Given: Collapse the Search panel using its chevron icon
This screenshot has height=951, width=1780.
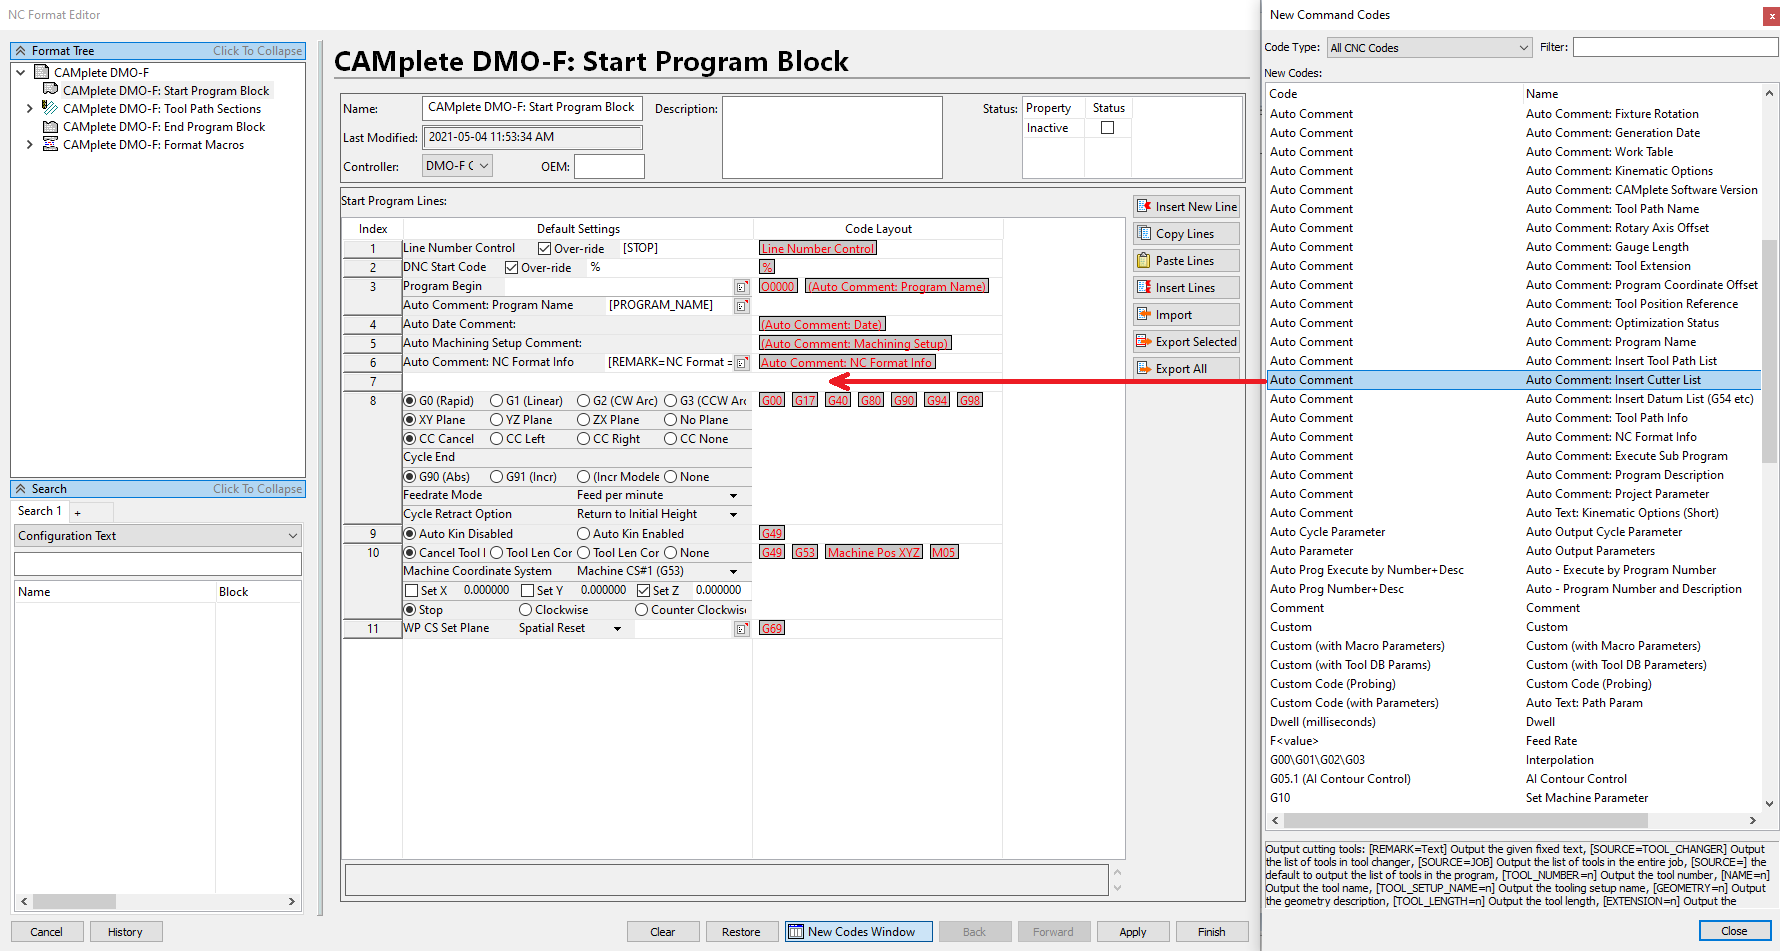Looking at the screenshot, I should pyautogui.click(x=20, y=489).
